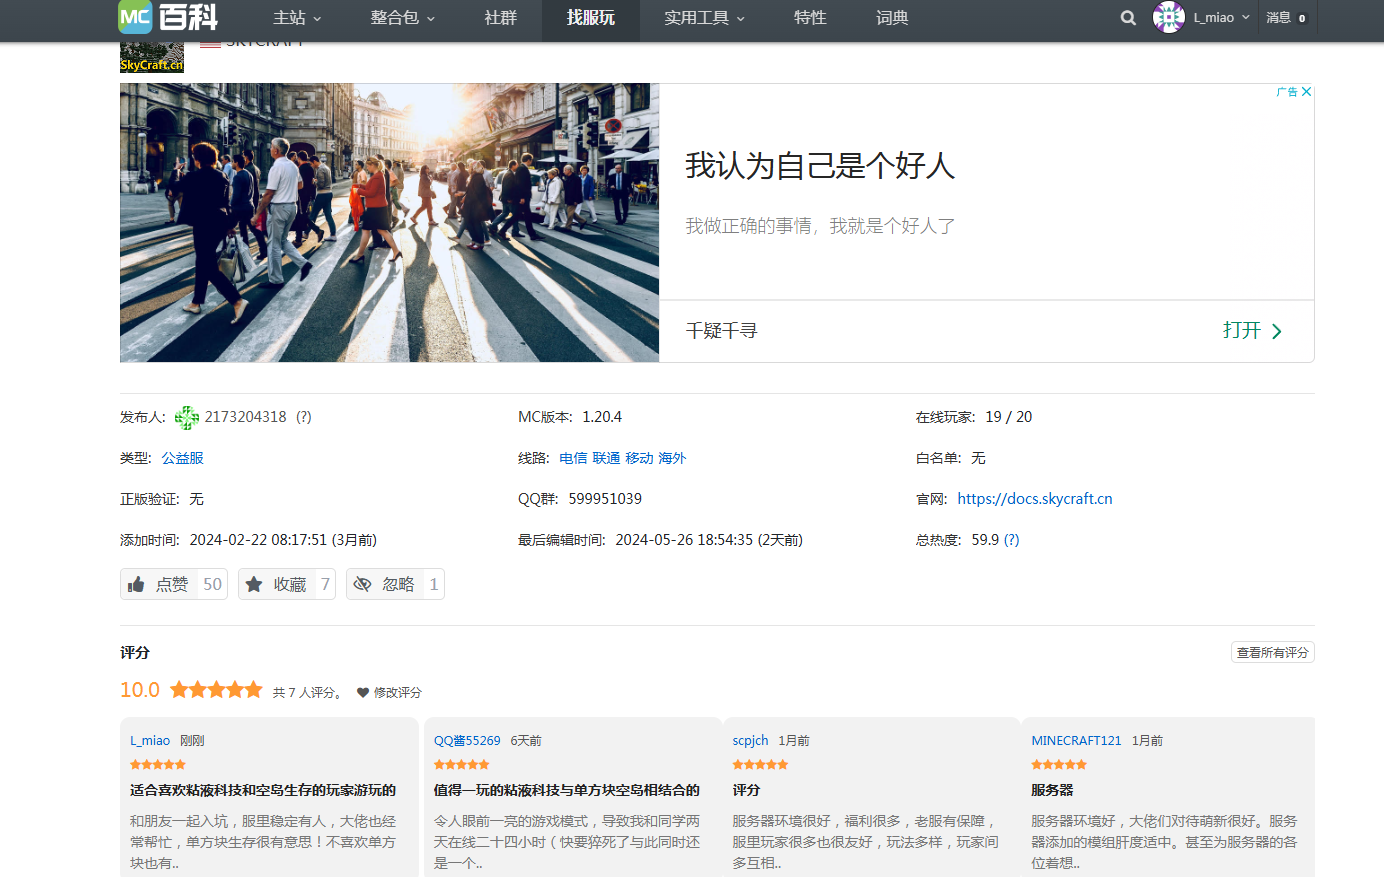Open the L_miao account dropdown

tap(1221, 18)
